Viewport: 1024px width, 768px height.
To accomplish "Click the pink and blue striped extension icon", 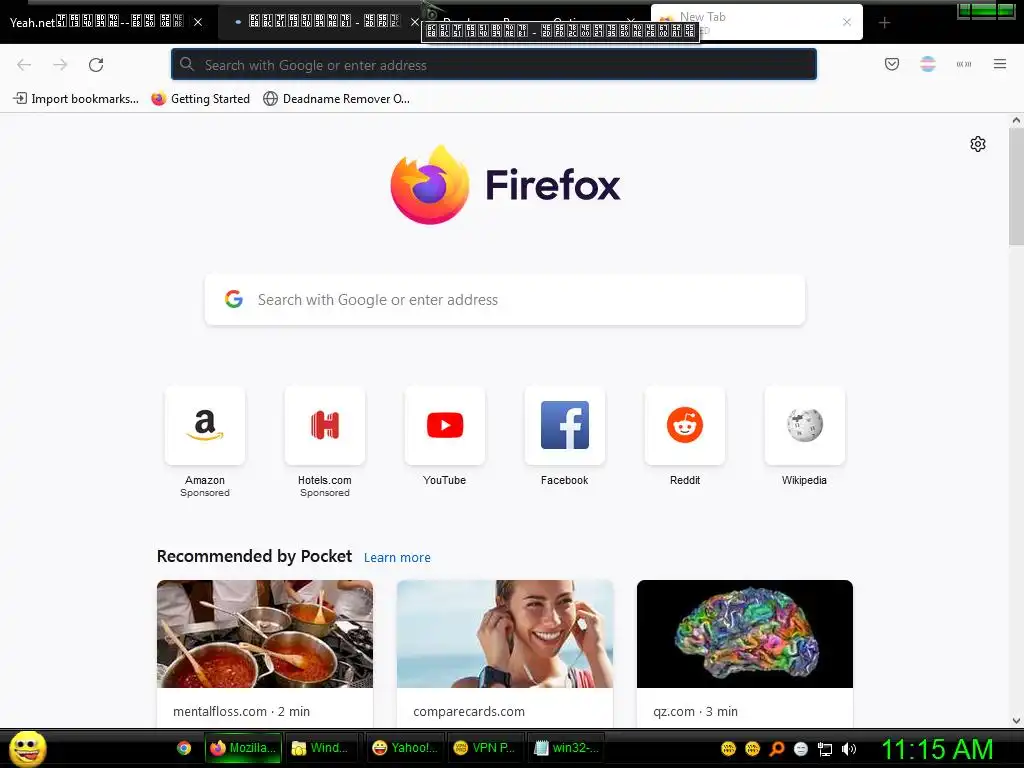I will tap(927, 64).
